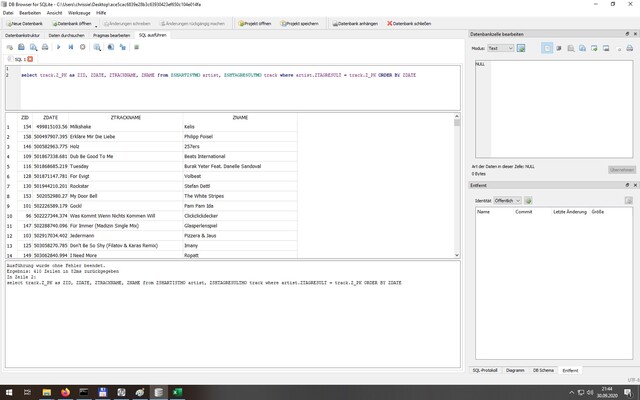This screenshot has height=400, width=640.
Task: Click the Projekt speichern button
Action: (x=300, y=21)
